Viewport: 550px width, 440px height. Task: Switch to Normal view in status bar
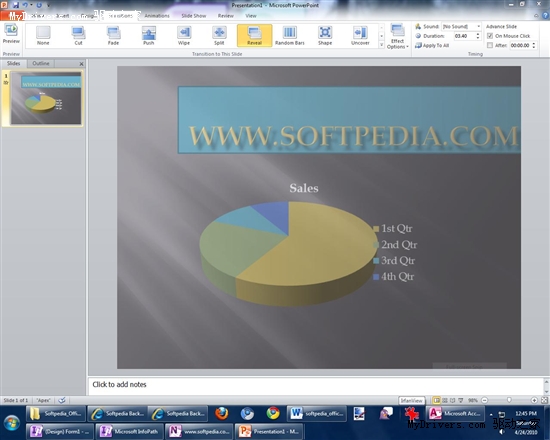tap(436, 400)
